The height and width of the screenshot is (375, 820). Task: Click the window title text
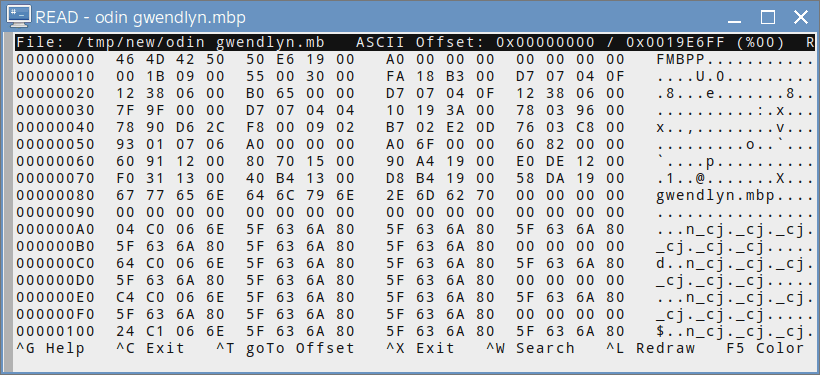click(140, 17)
